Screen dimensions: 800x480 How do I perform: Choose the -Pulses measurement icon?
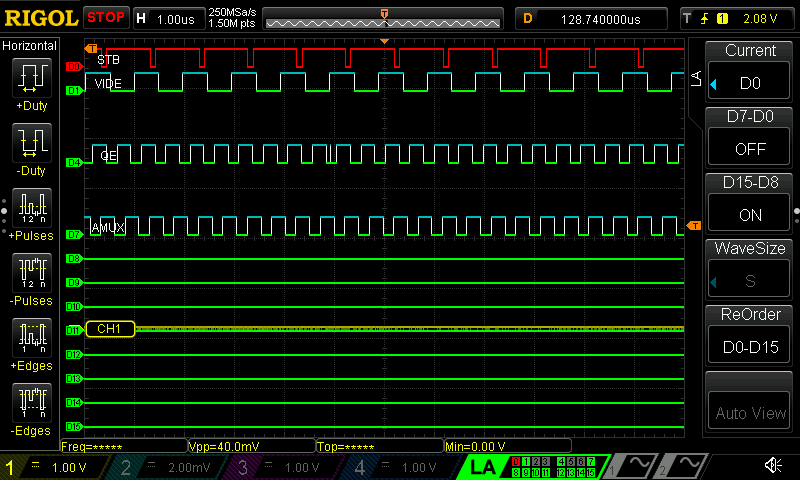pyautogui.click(x=30, y=271)
